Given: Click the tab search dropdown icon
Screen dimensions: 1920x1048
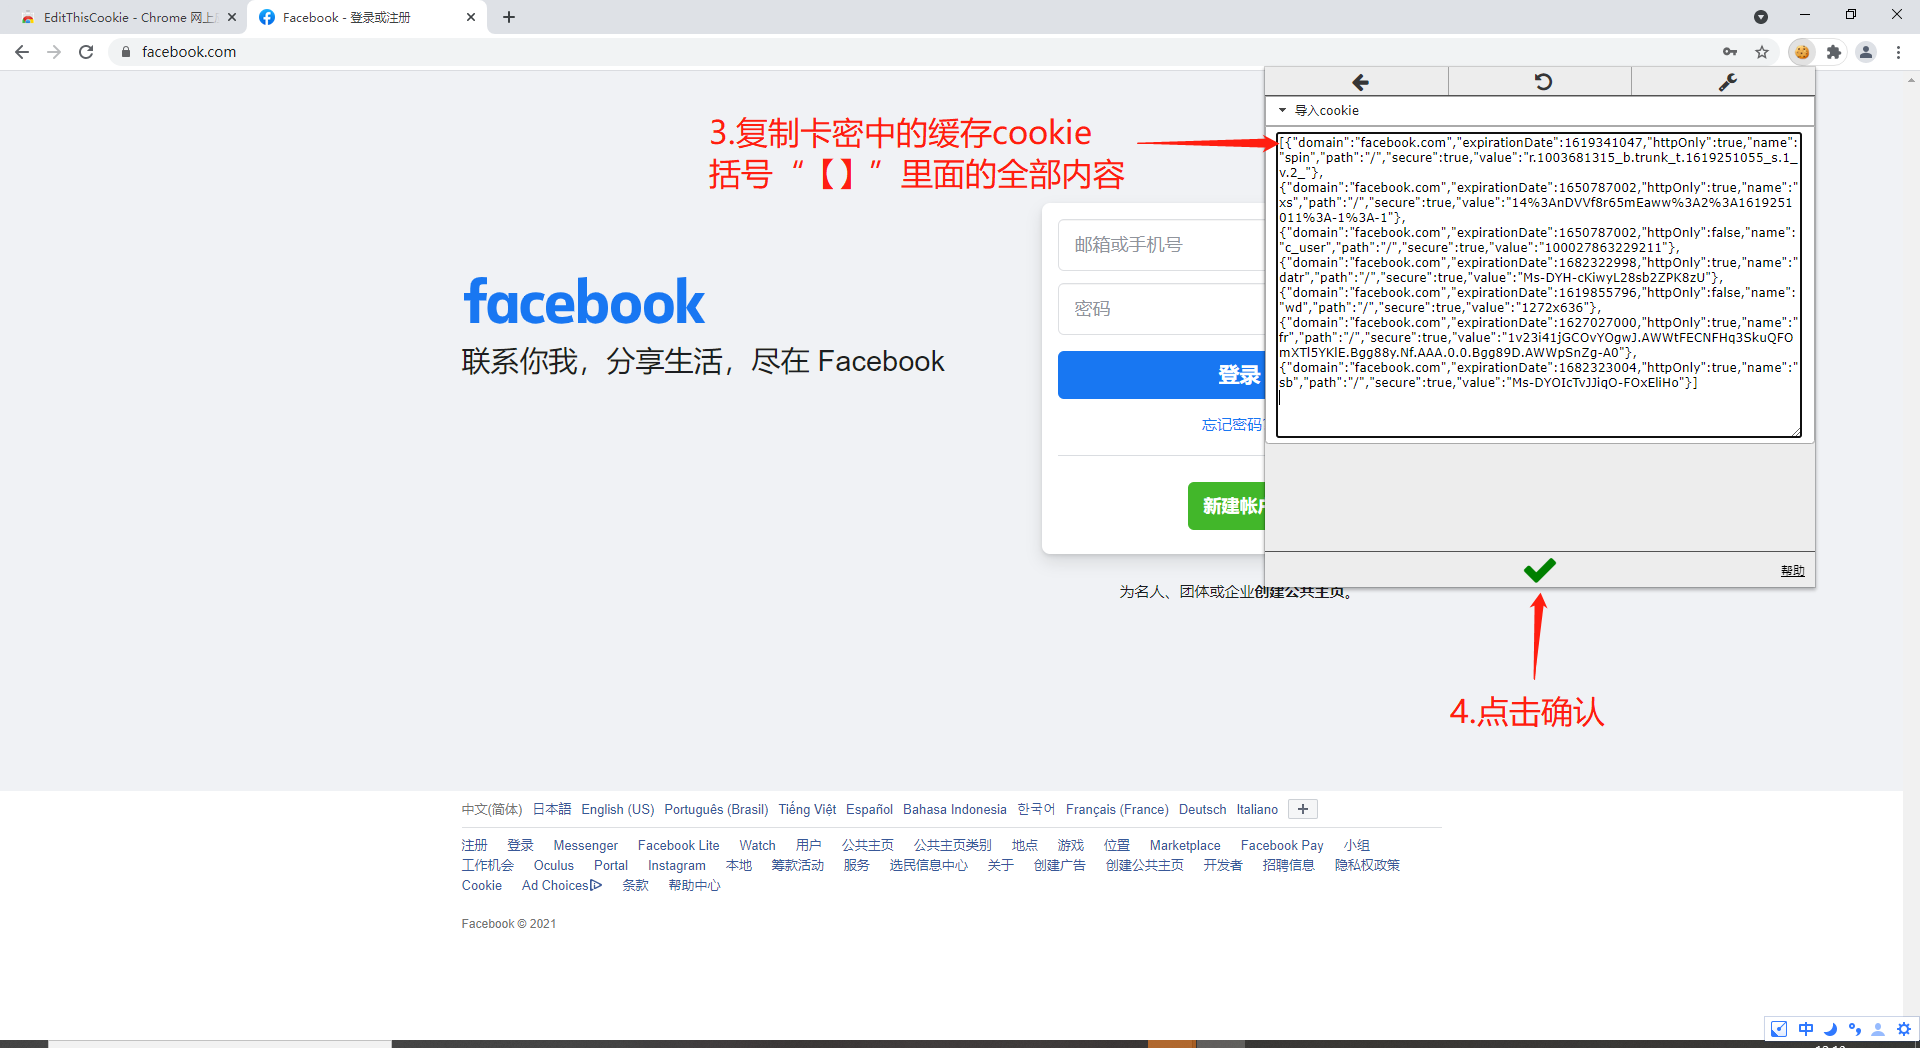Looking at the screenshot, I should [1761, 17].
